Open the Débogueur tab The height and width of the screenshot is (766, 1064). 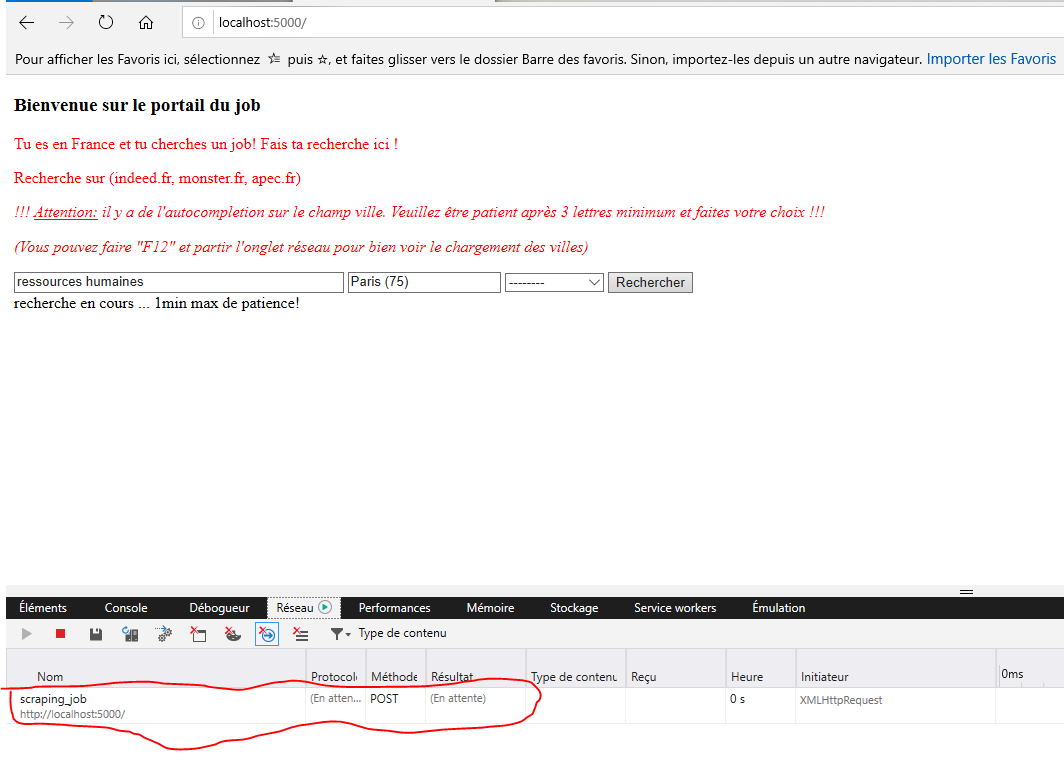click(219, 608)
